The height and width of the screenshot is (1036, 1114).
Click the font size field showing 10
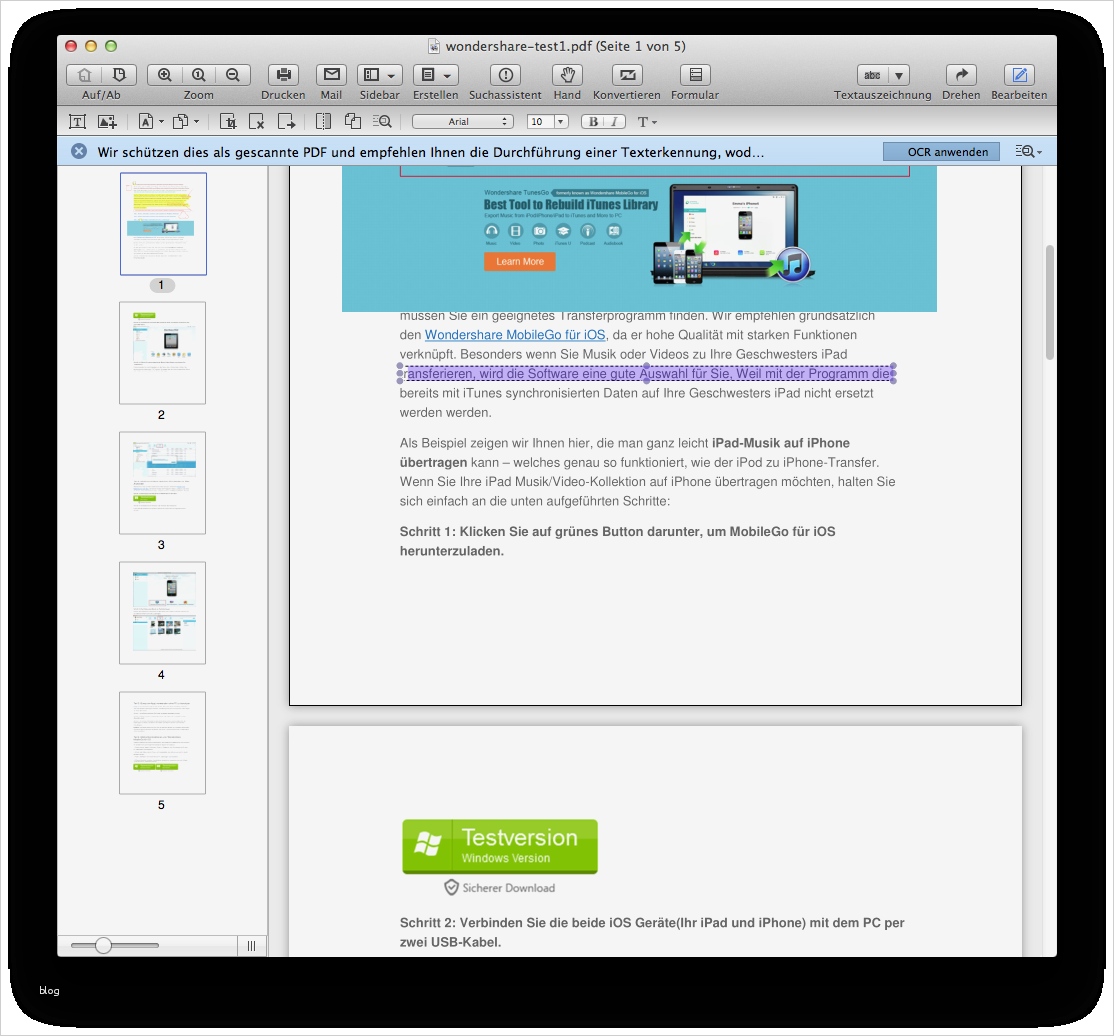tap(540, 122)
